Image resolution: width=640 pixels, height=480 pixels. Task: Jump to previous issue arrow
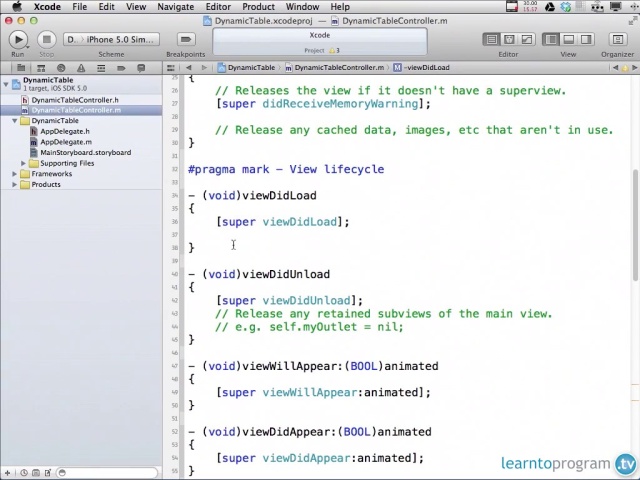point(615,68)
